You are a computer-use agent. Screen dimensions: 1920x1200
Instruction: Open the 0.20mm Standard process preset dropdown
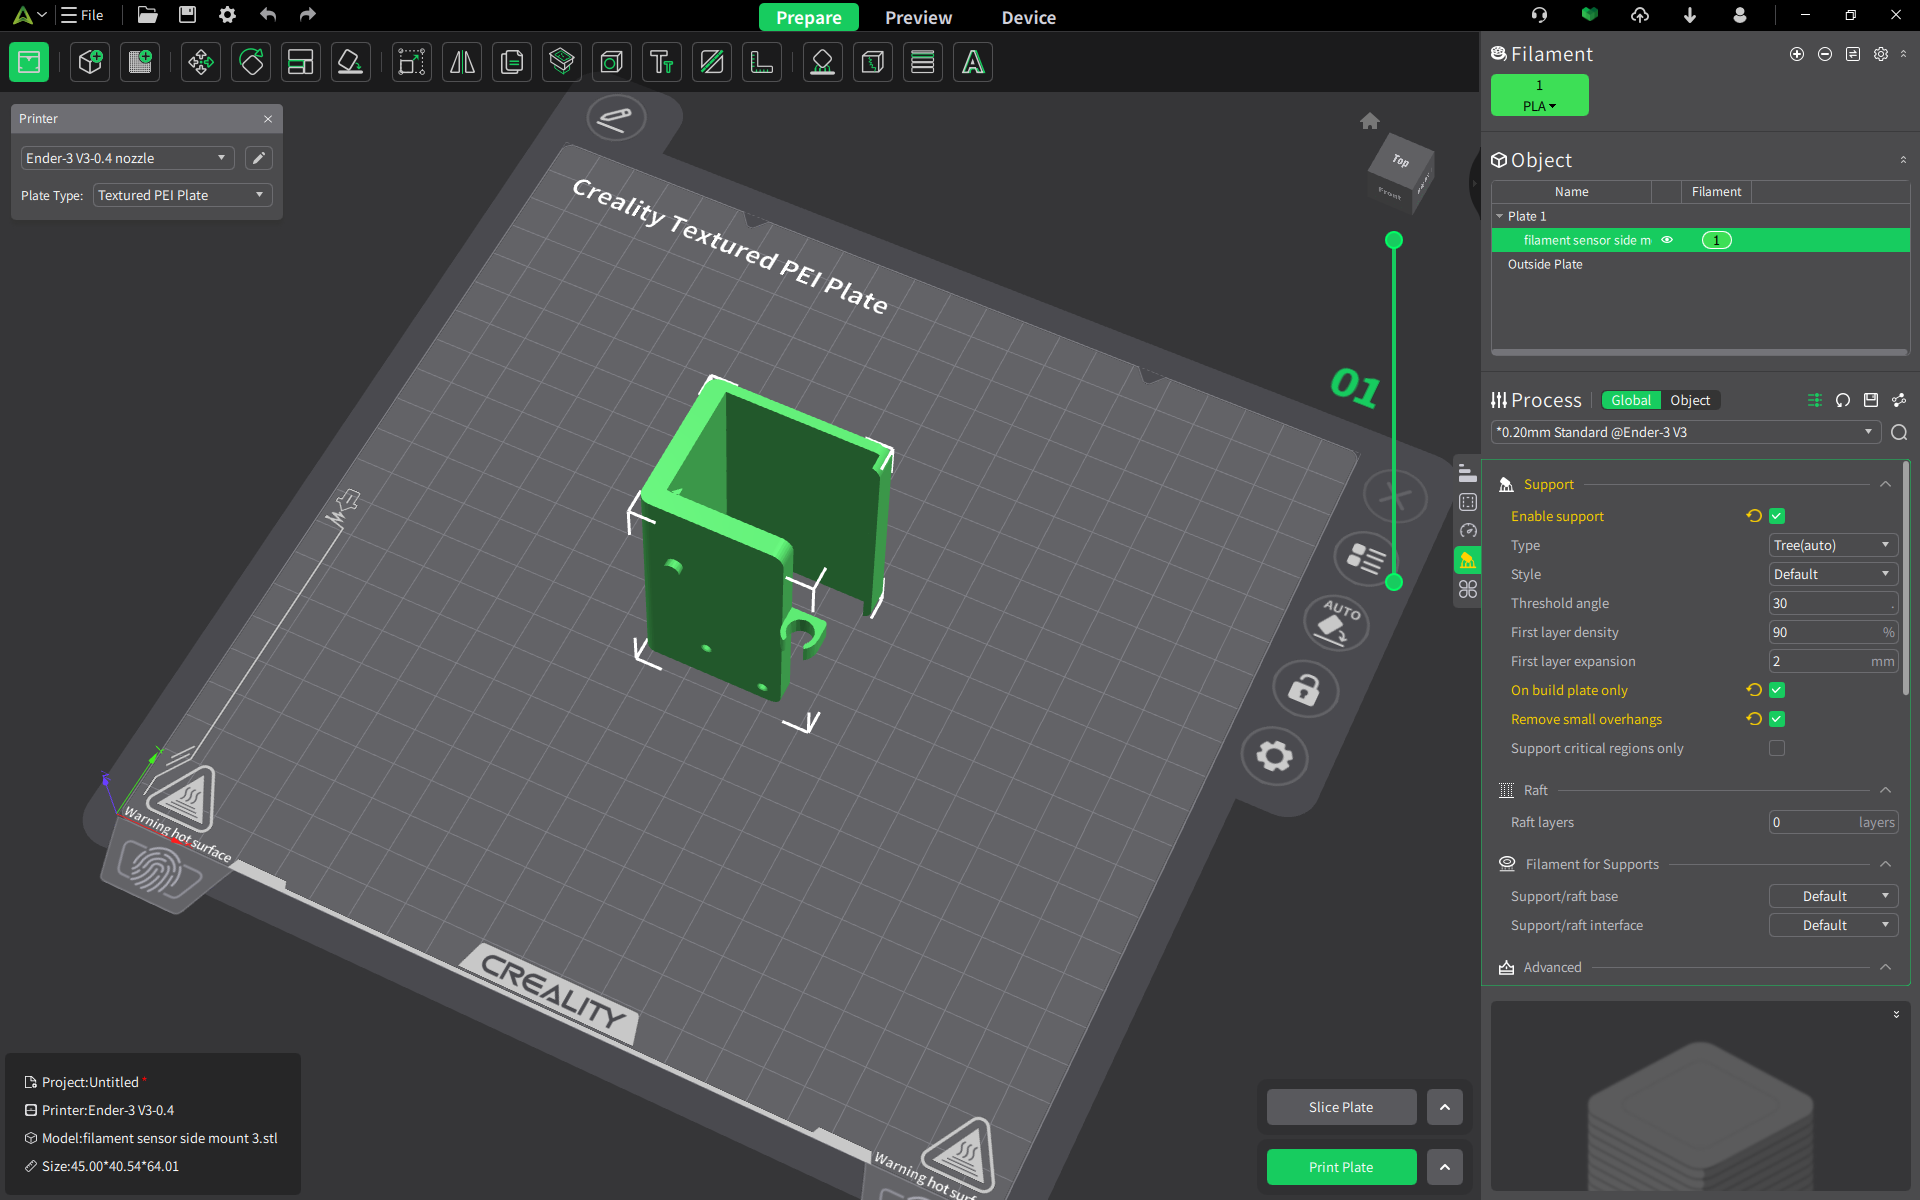click(x=1686, y=432)
